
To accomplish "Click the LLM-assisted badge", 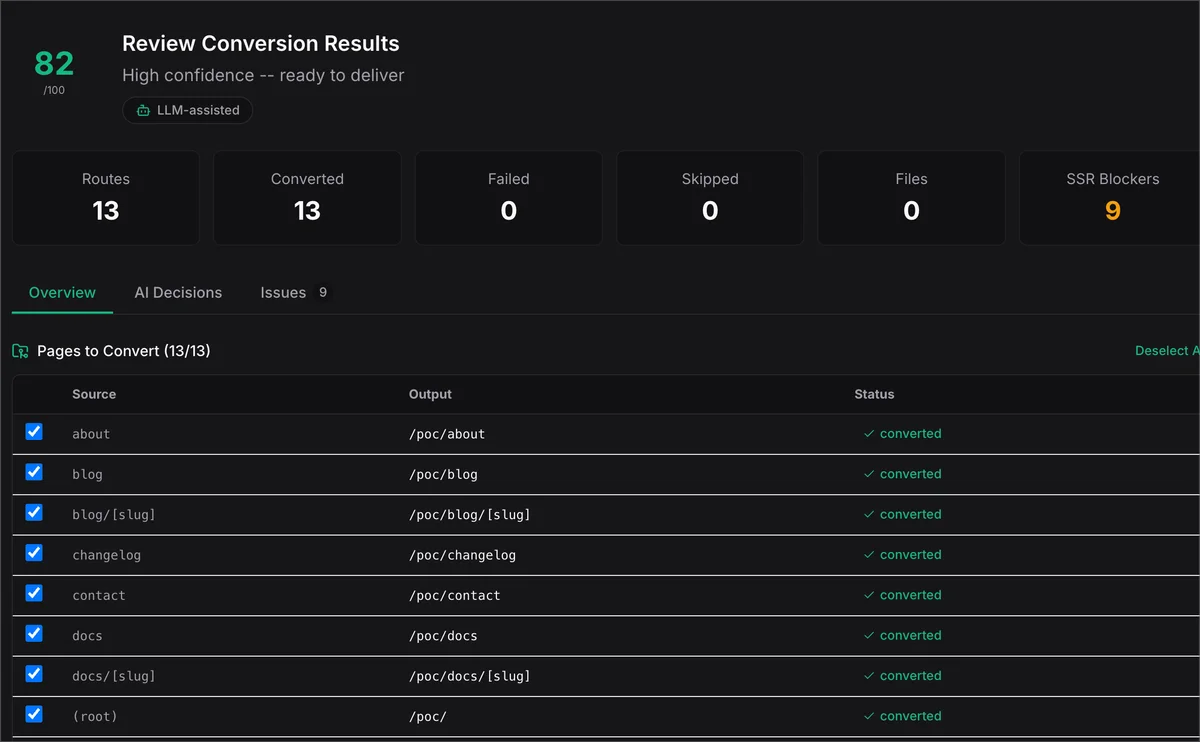I will (187, 110).
